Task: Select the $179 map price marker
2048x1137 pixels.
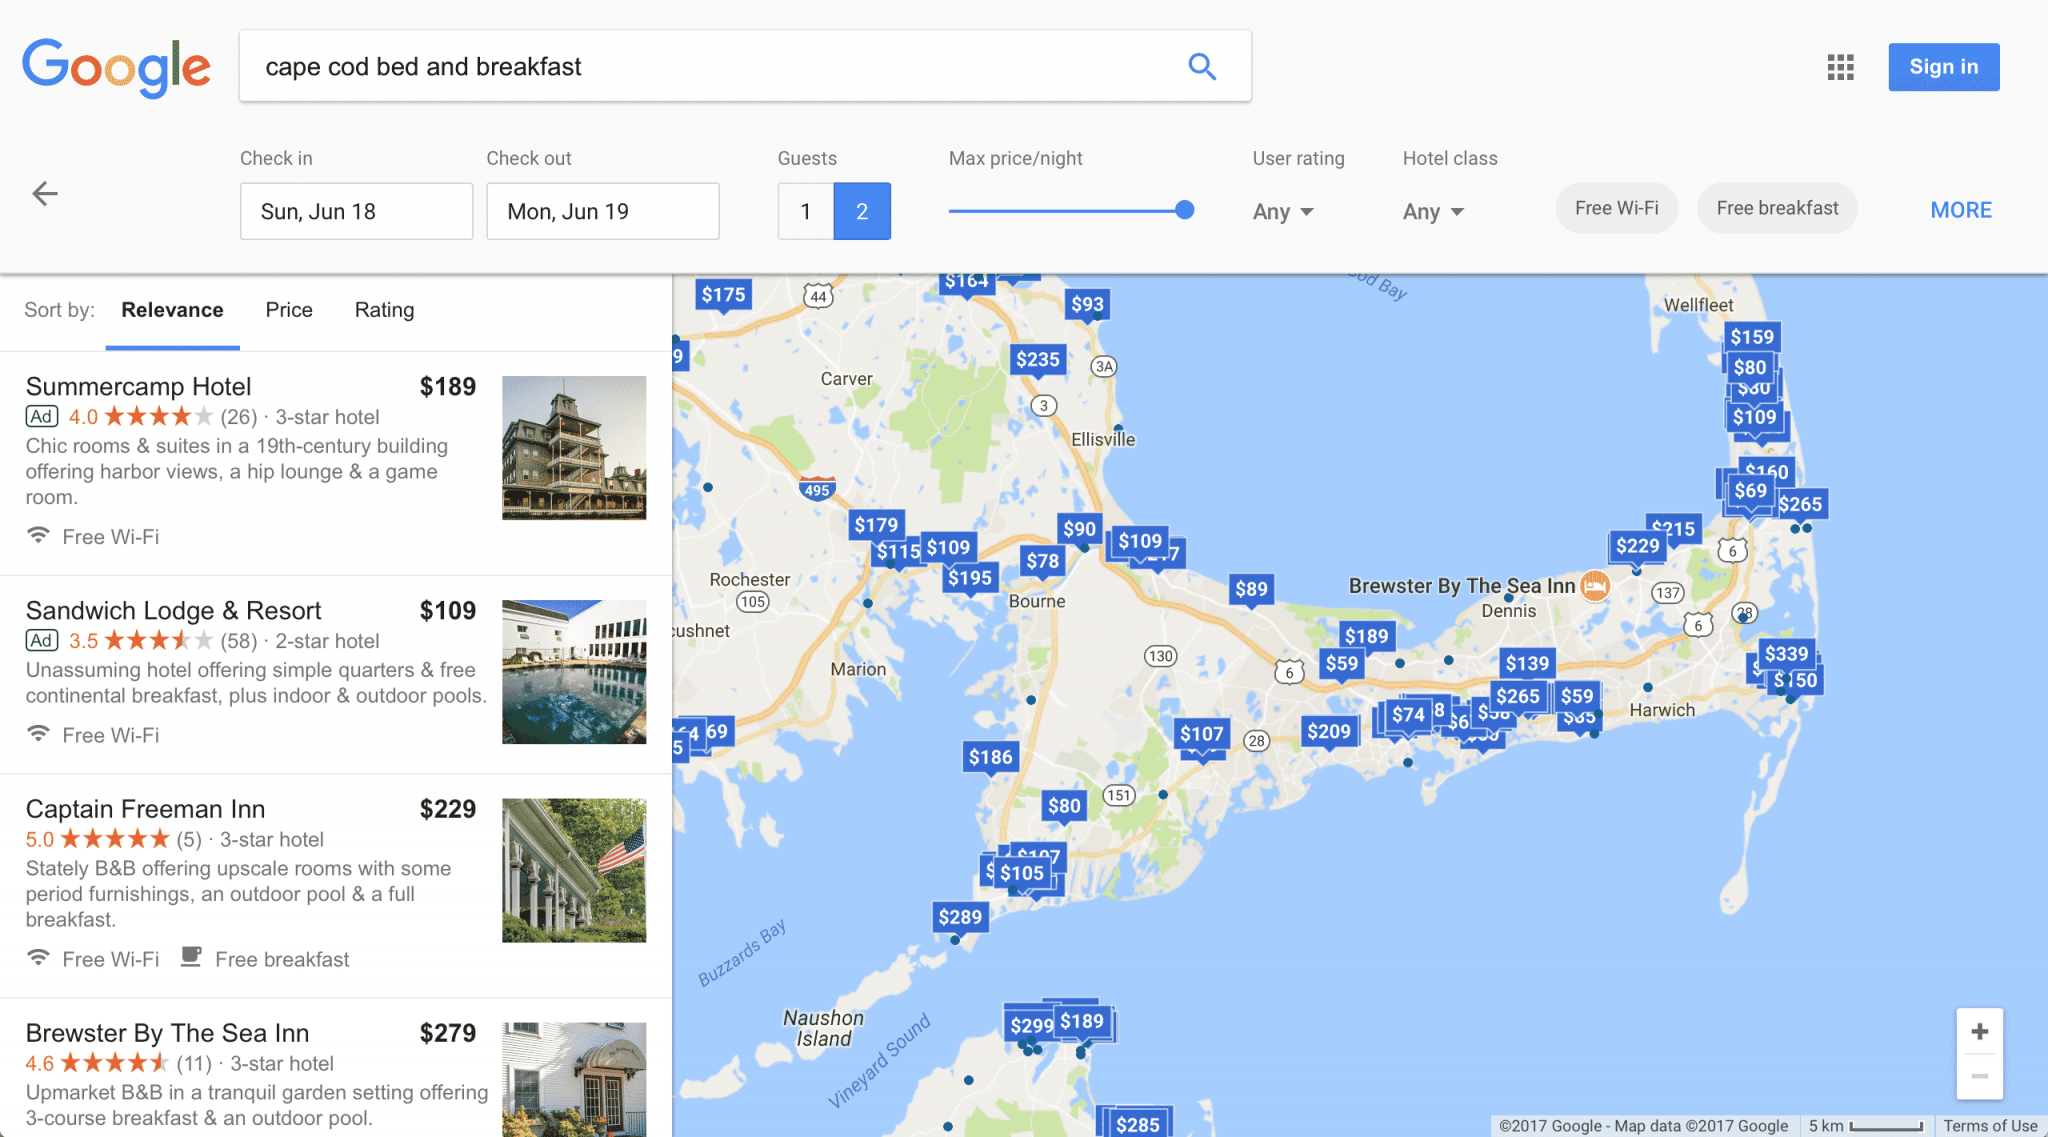Action: click(876, 524)
